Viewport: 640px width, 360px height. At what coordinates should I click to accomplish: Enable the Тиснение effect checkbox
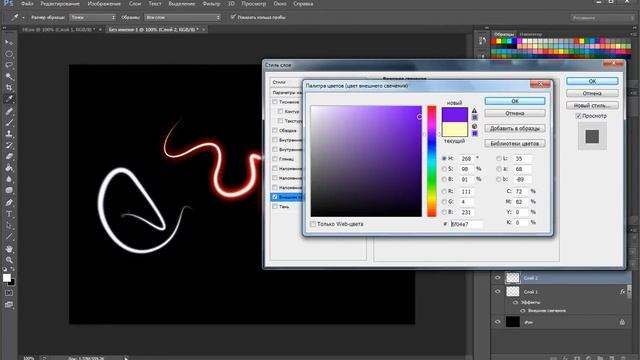pos(275,102)
